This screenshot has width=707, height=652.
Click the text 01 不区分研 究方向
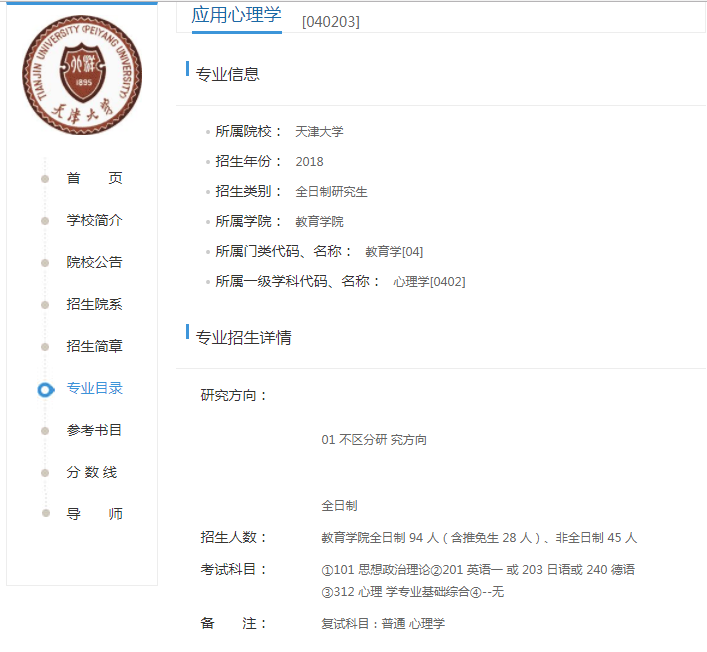[x=374, y=440]
